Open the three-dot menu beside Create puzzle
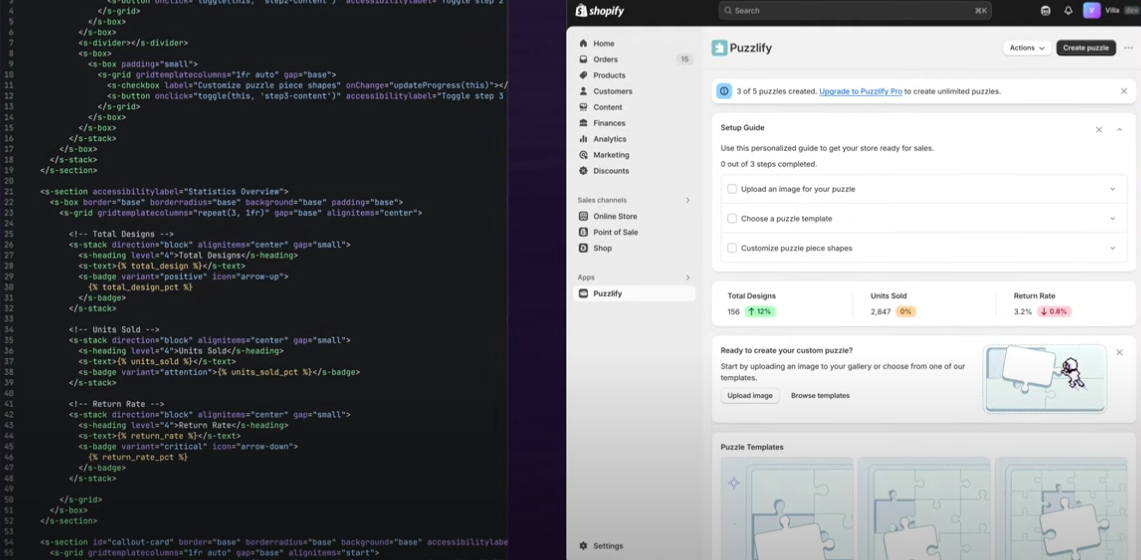Viewport: 1141px width, 560px height. 1129,47
